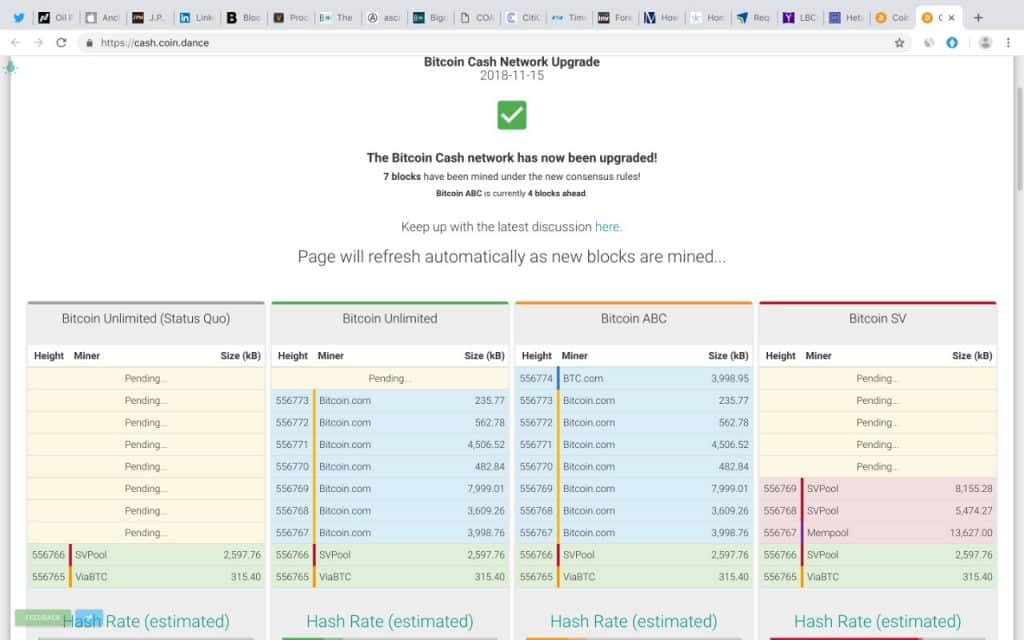Click the "Bitcoin ABC" column header

pos(633,319)
